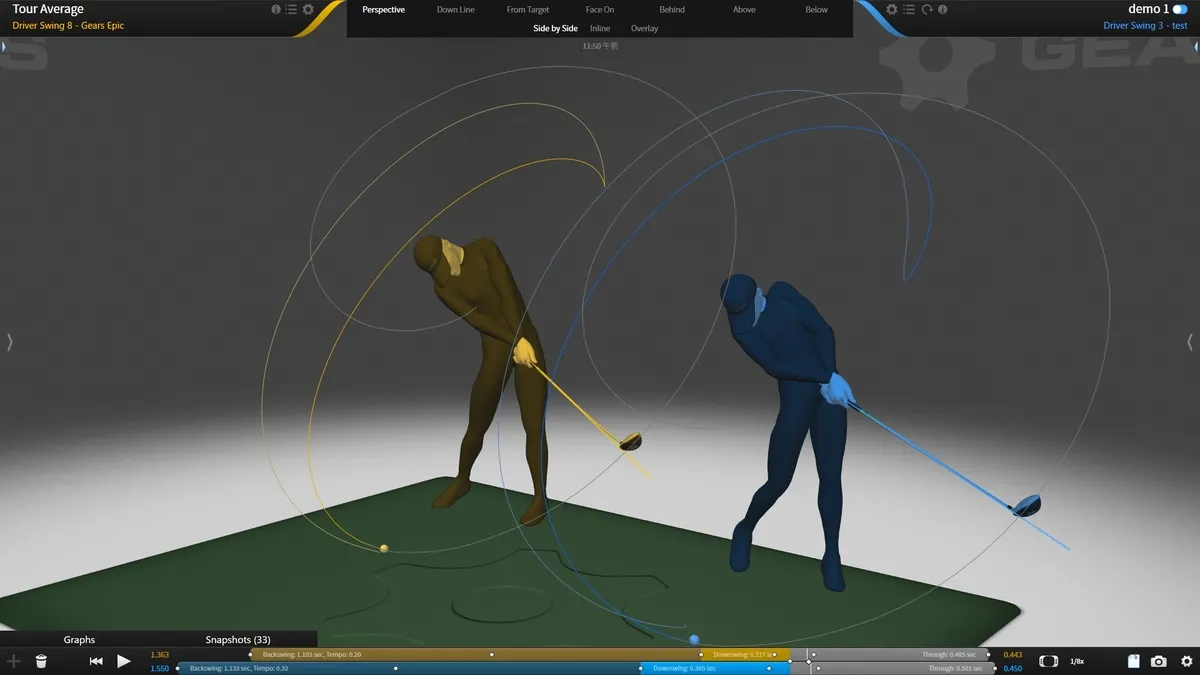This screenshot has width=1200, height=675.
Task: Open Snapshots (33) panel
Action: (238, 639)
